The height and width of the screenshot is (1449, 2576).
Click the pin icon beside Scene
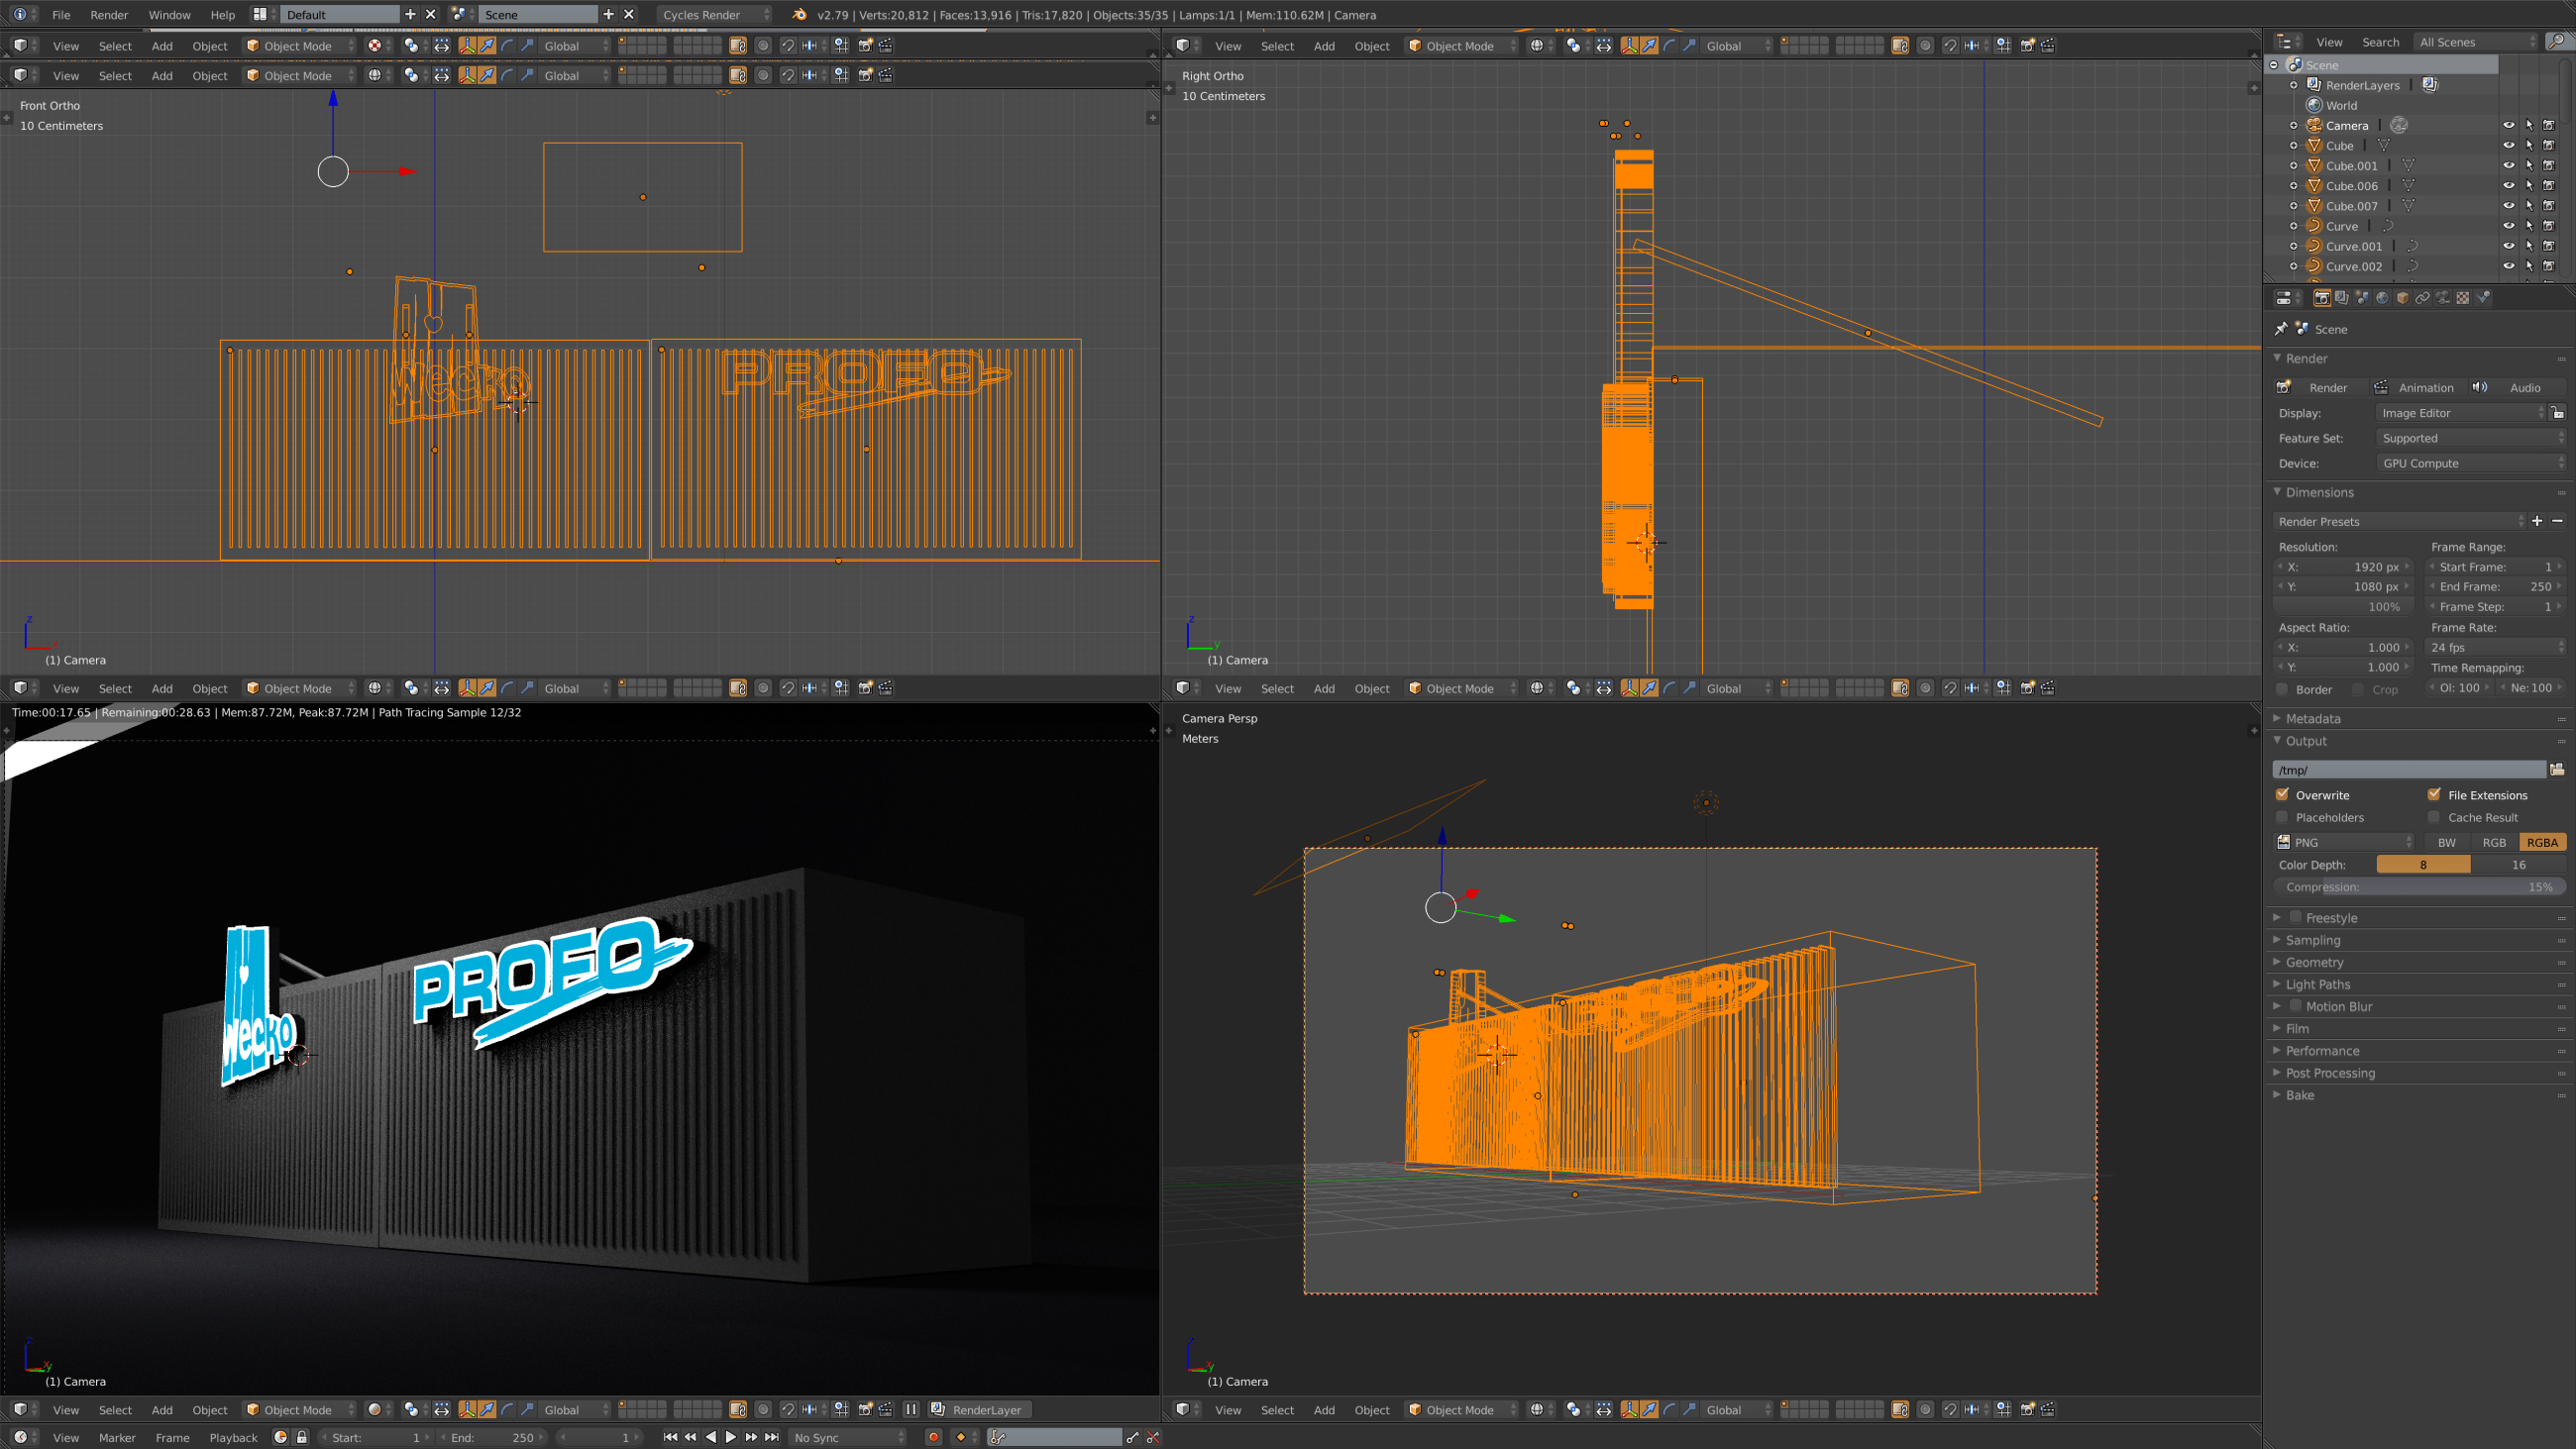click(2281, 329)
